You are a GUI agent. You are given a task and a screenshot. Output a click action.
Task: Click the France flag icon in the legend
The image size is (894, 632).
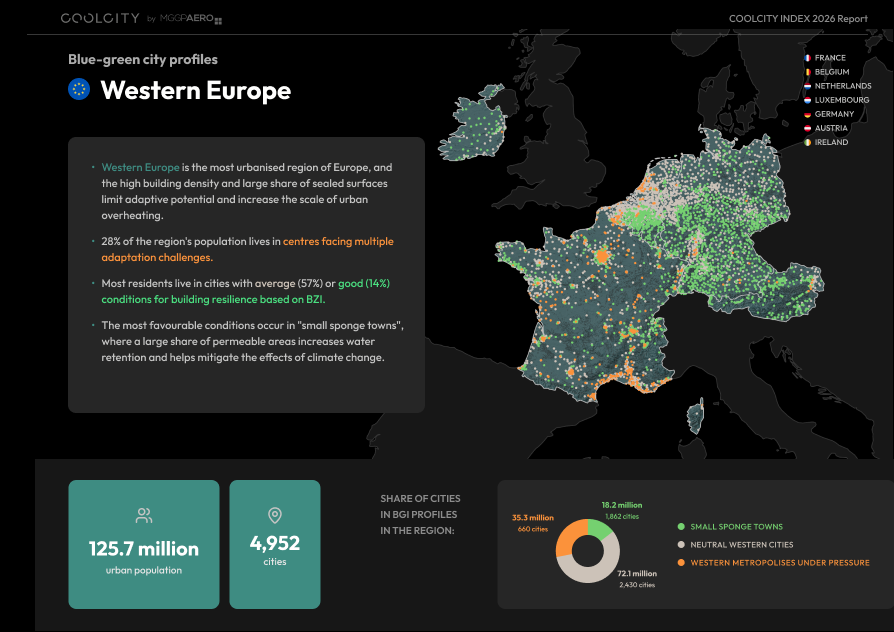[x=807, y=58]
